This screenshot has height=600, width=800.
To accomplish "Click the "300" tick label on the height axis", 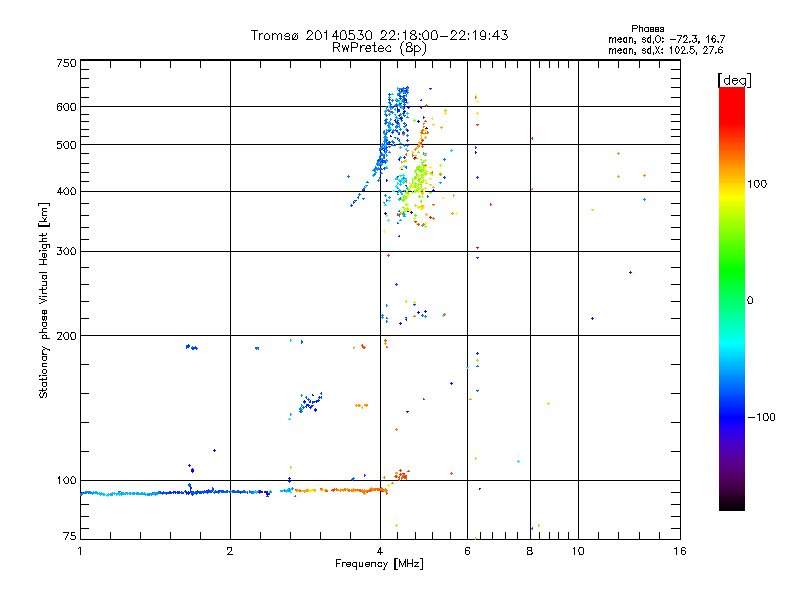I will pyautogui.click(x=66, y=252).
